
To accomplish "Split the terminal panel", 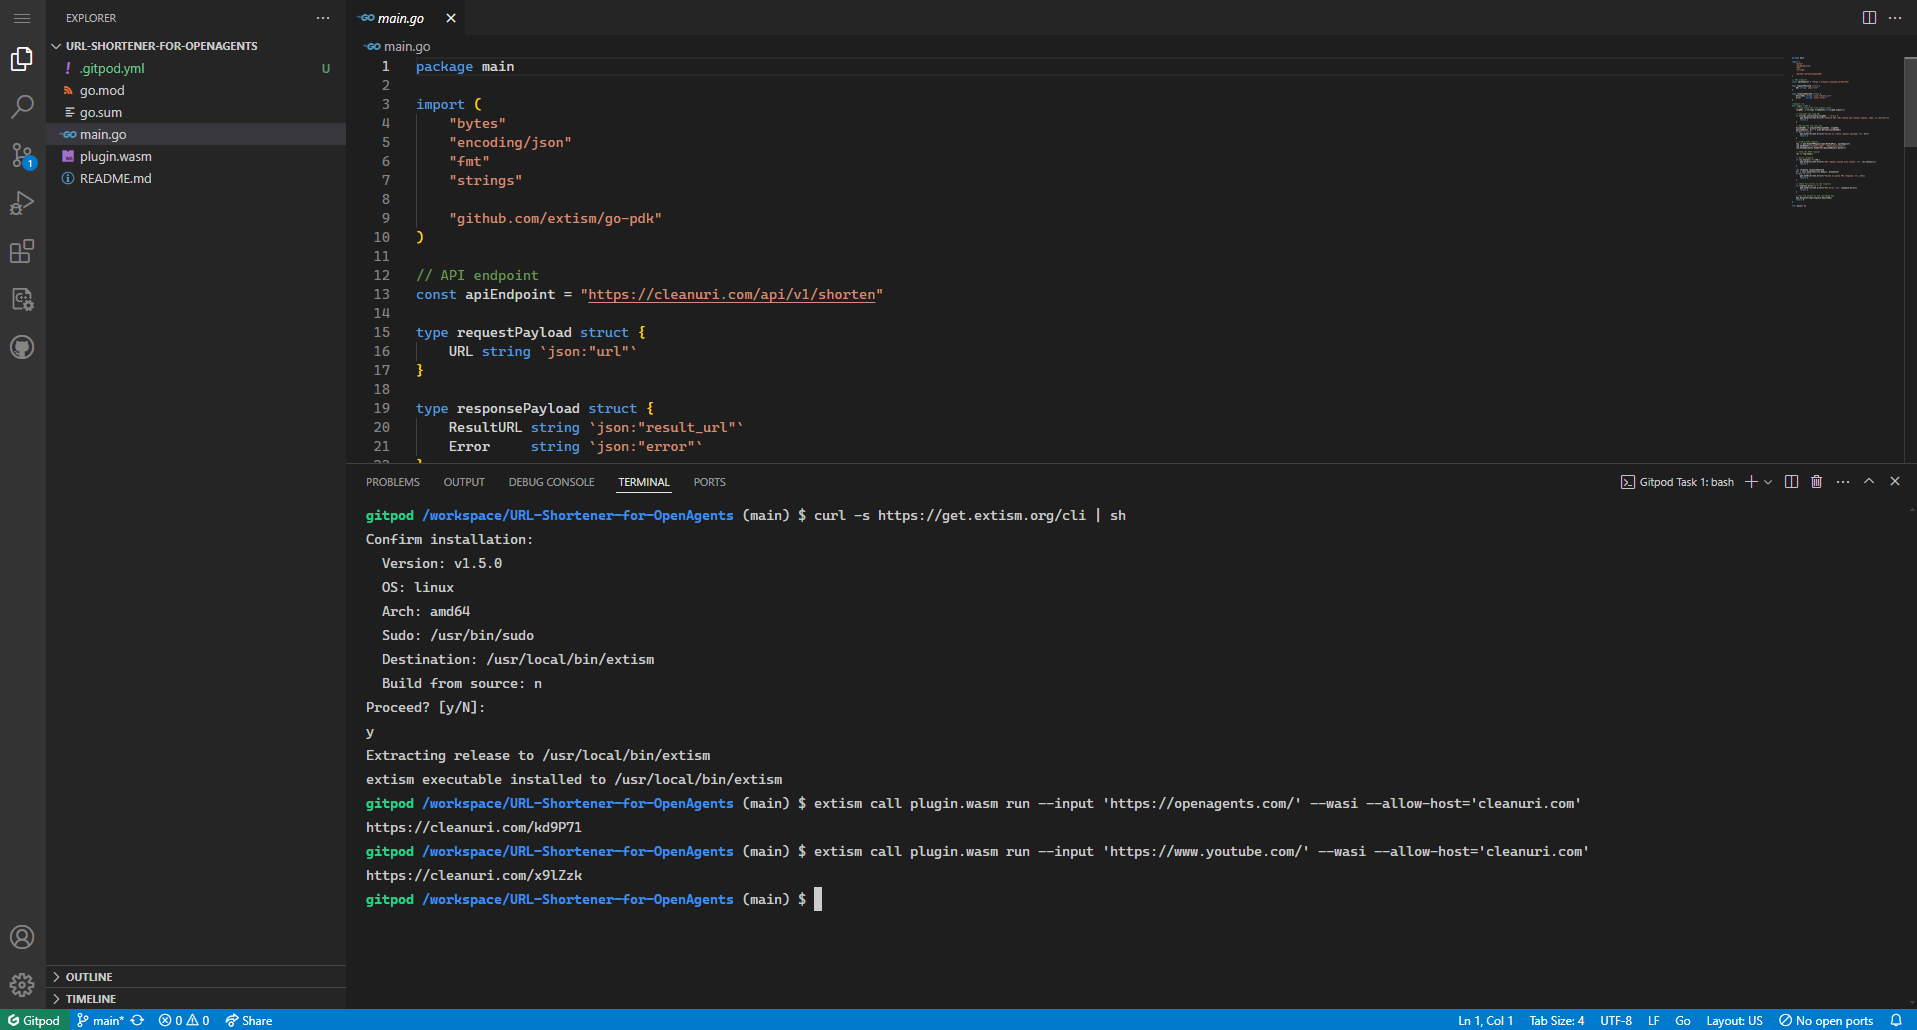I will (x=1791, y=482).
